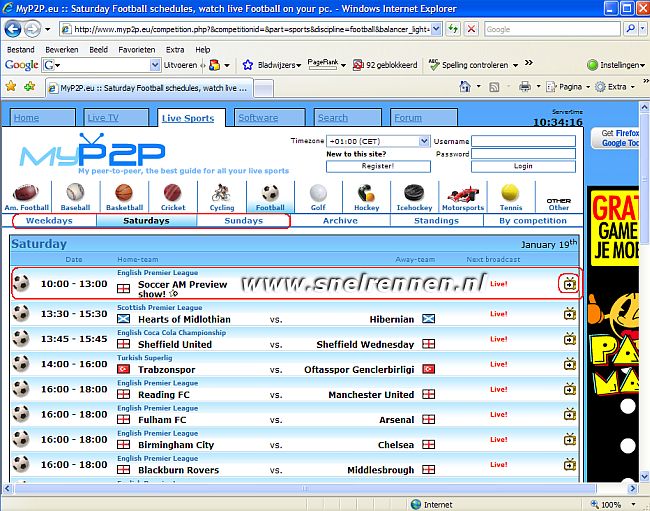Viewport: 650px width, 511px height.
Task: Click the Chelsea away-team name
Action: [x=396, y=445]
